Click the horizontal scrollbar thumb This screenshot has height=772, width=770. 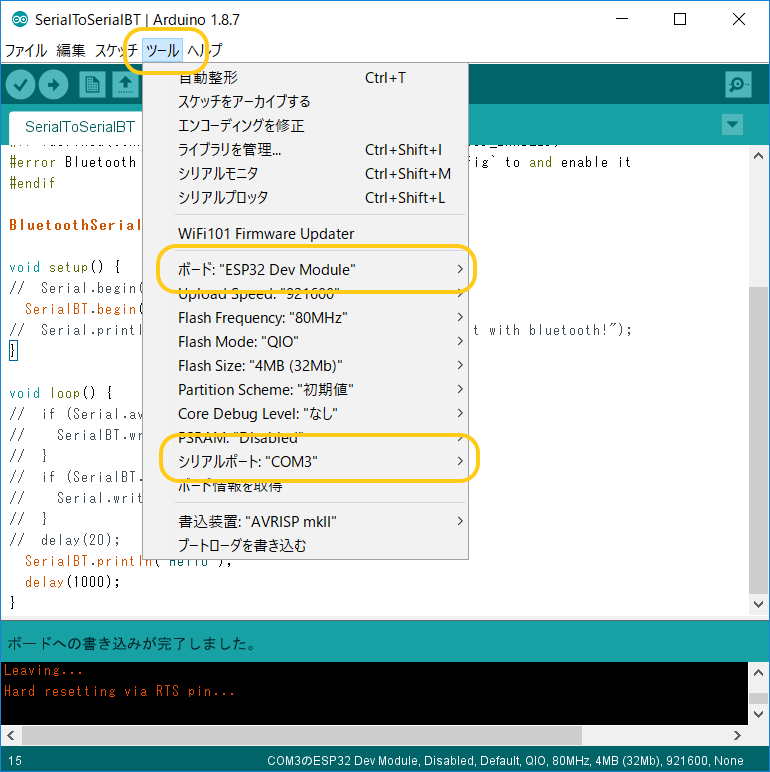[302, 736]
